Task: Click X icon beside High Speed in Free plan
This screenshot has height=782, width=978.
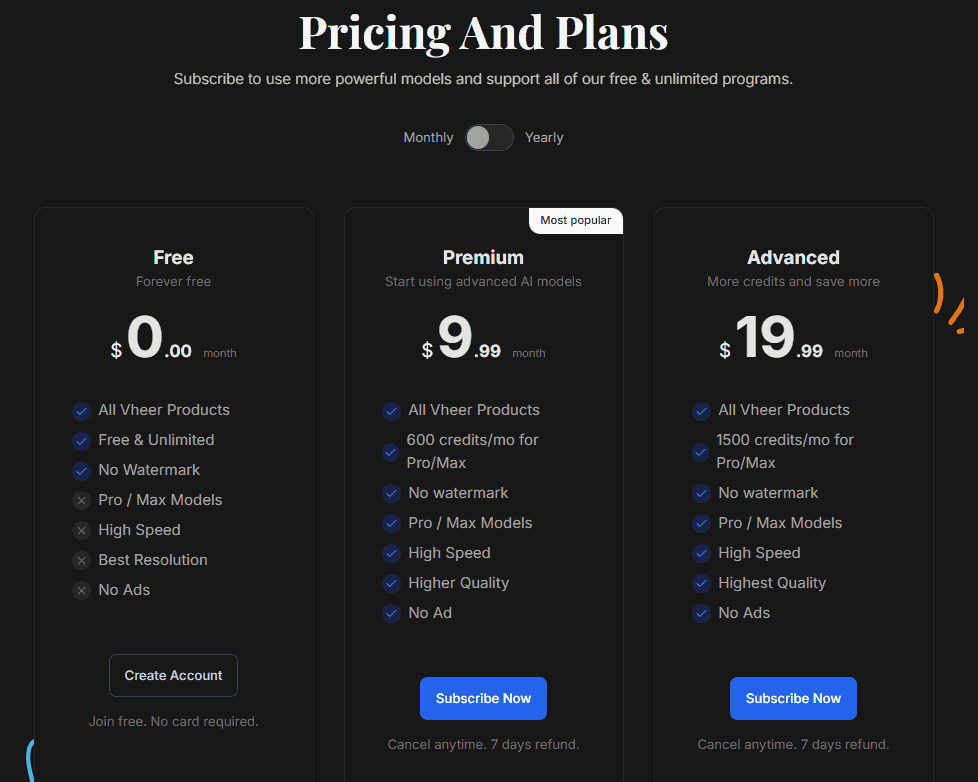Action: coord(82,530)
